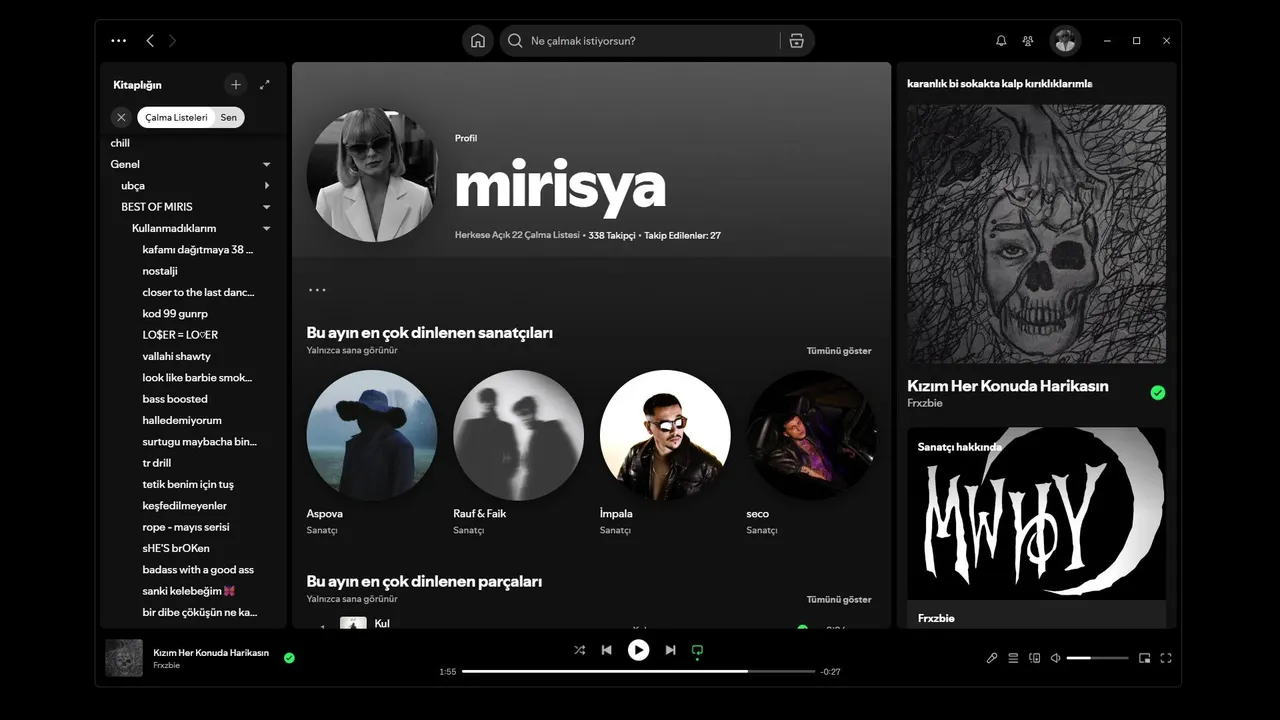Viewport: 1280px width, 720px height.
Task: Open the halledemiyorum playlist
Action: (182, 420)
